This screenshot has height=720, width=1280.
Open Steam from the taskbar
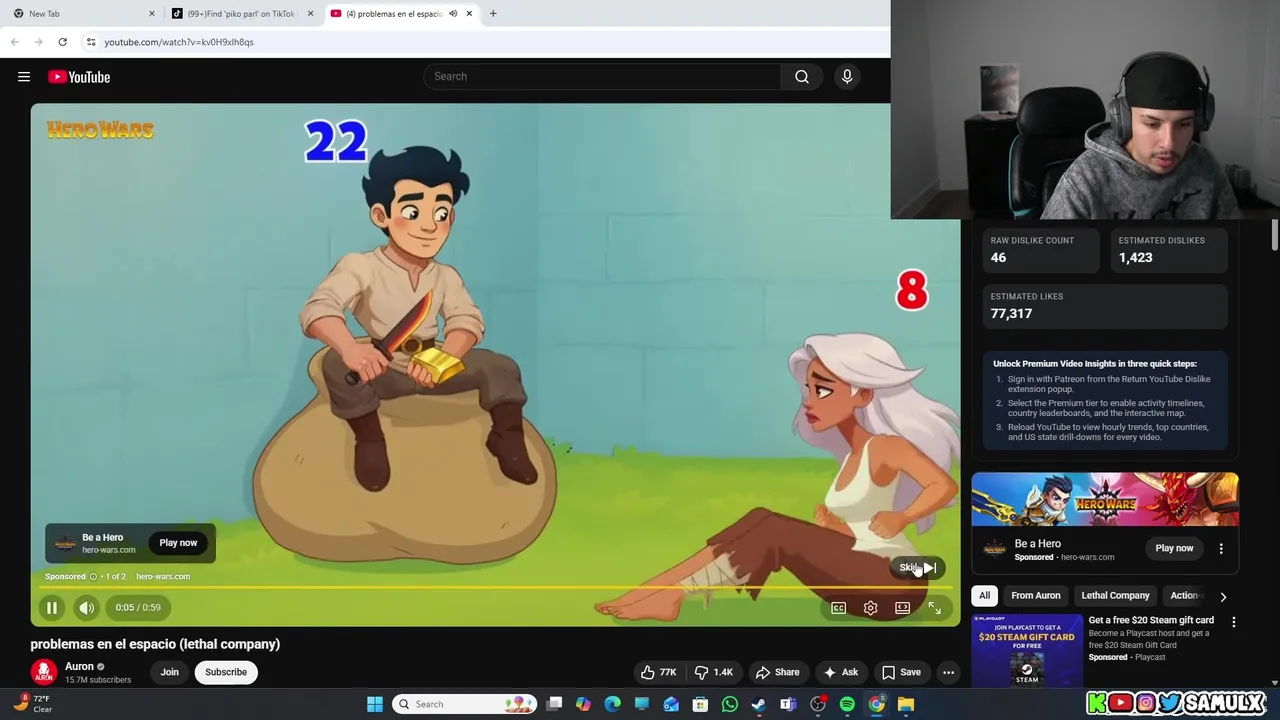[759, 704]
